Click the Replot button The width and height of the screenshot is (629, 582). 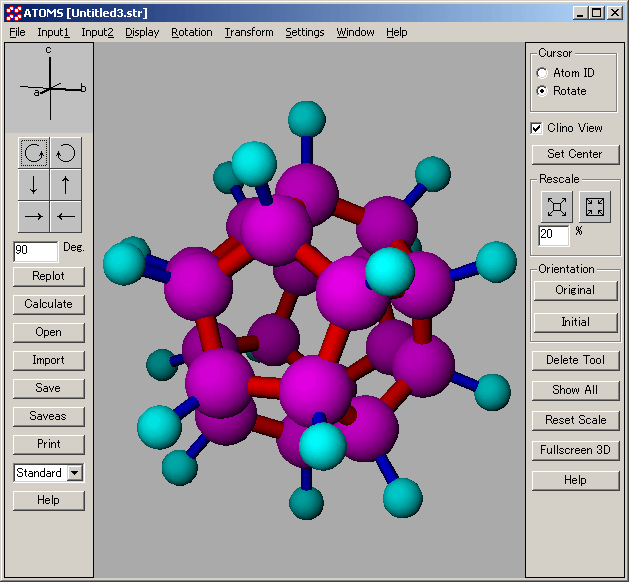pyautogui.click(x=48, y=276)
